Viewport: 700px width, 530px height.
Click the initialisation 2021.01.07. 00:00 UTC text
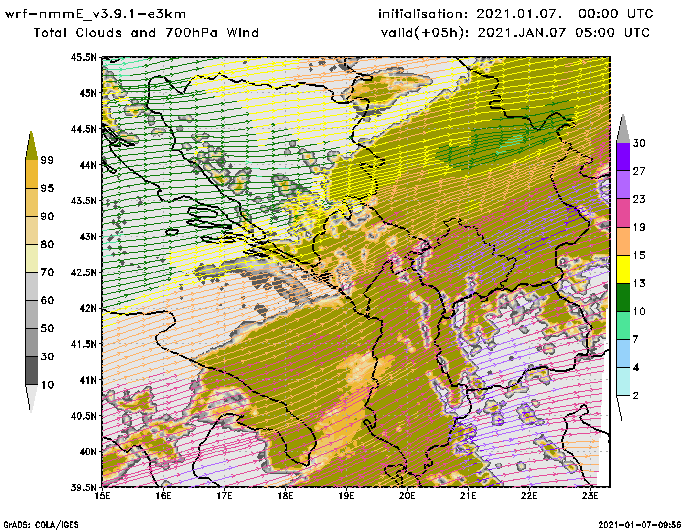(516, 14)
